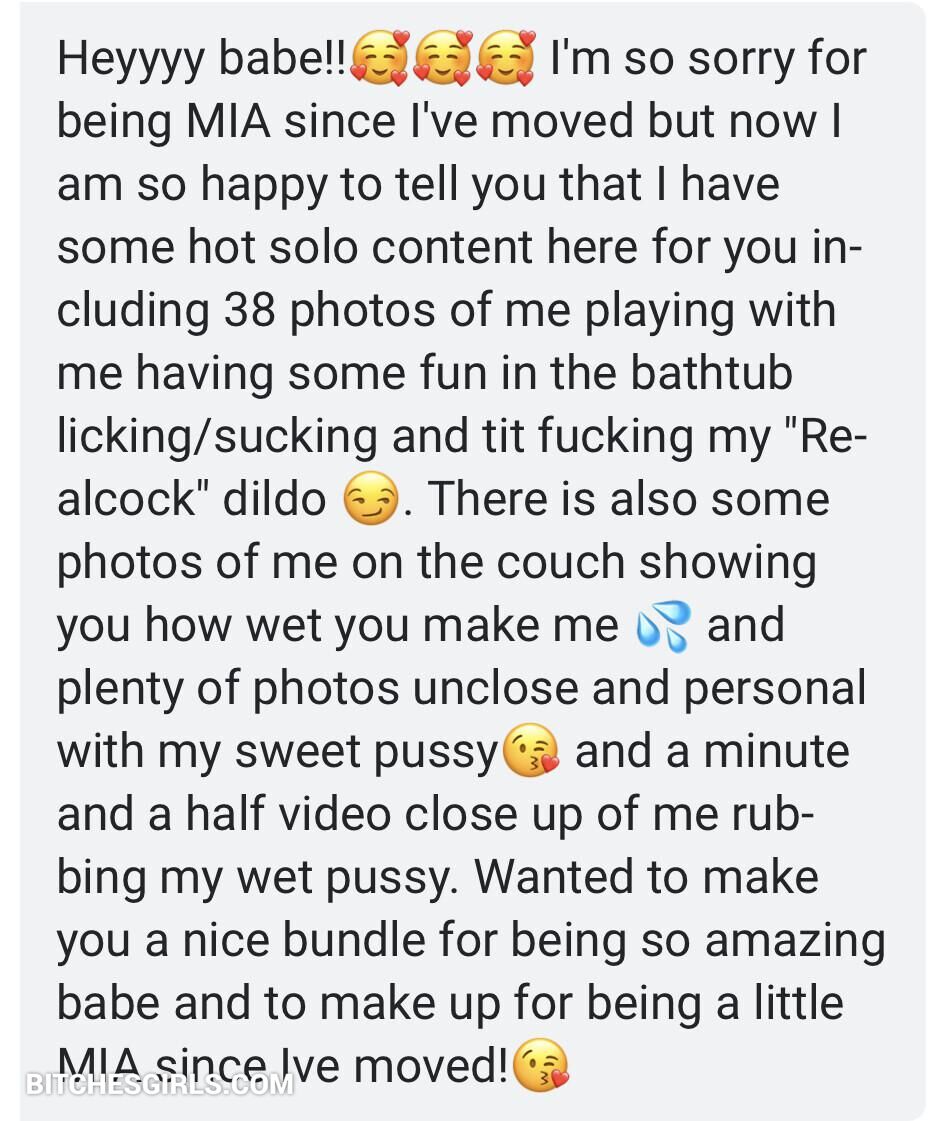This screenshot has width=947, height=1121.
Task: Click the word "bathtub" in the message
Action: pyautogui.click(x=711, y=373)
